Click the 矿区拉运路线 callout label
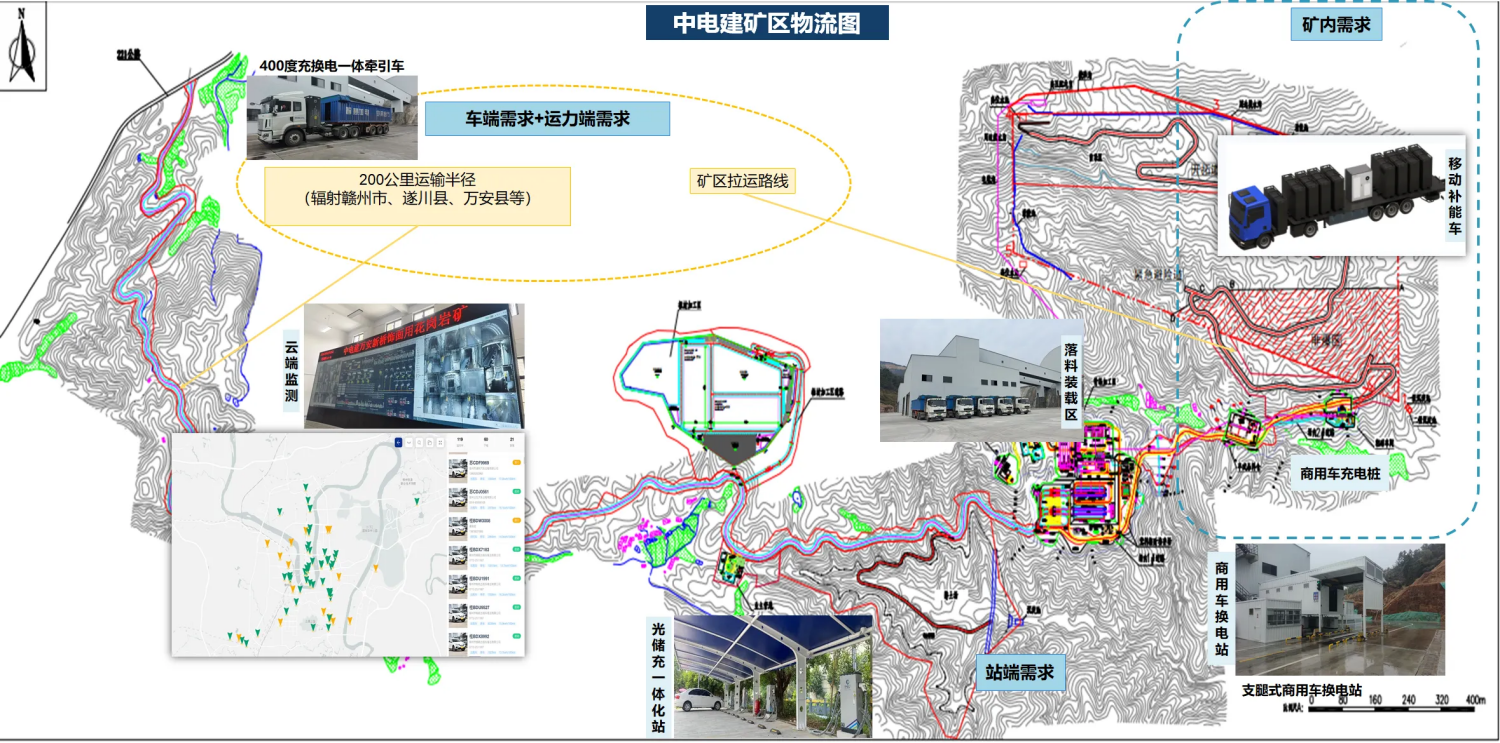 click(x=743, y=181)
